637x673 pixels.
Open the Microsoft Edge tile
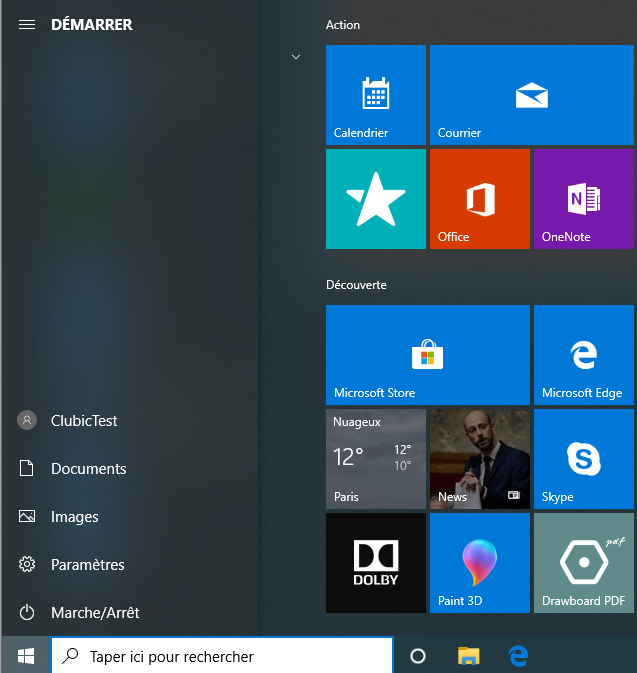584,355
